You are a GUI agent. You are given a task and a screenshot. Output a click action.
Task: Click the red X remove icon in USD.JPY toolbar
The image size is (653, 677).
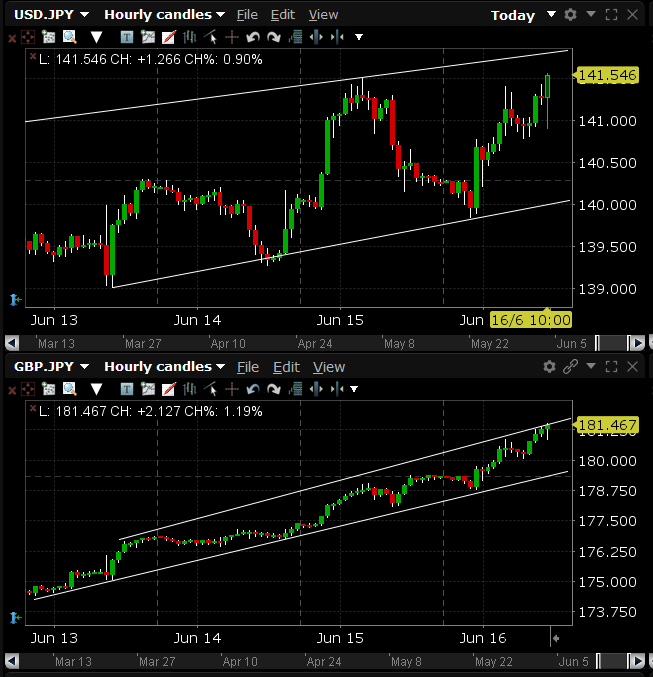pyautogui.click(x=12, y=38)
